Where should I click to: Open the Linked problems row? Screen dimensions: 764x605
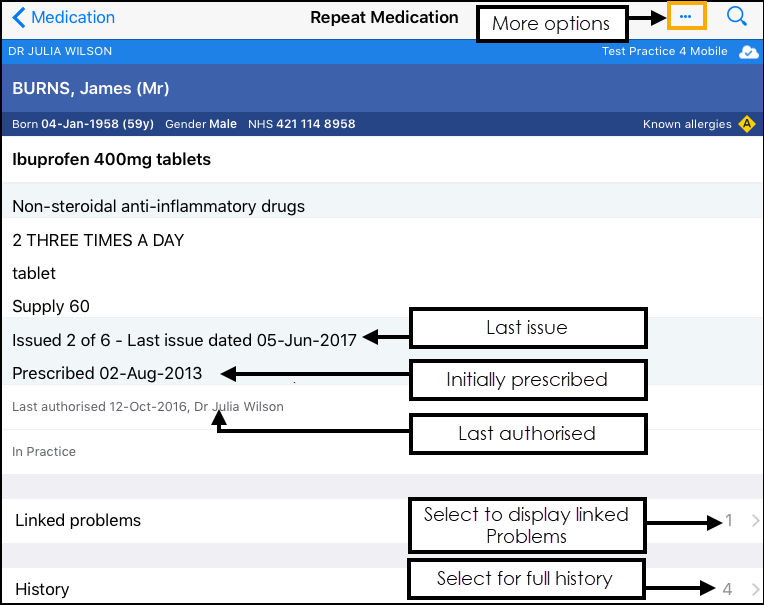(x=78, y=520)
